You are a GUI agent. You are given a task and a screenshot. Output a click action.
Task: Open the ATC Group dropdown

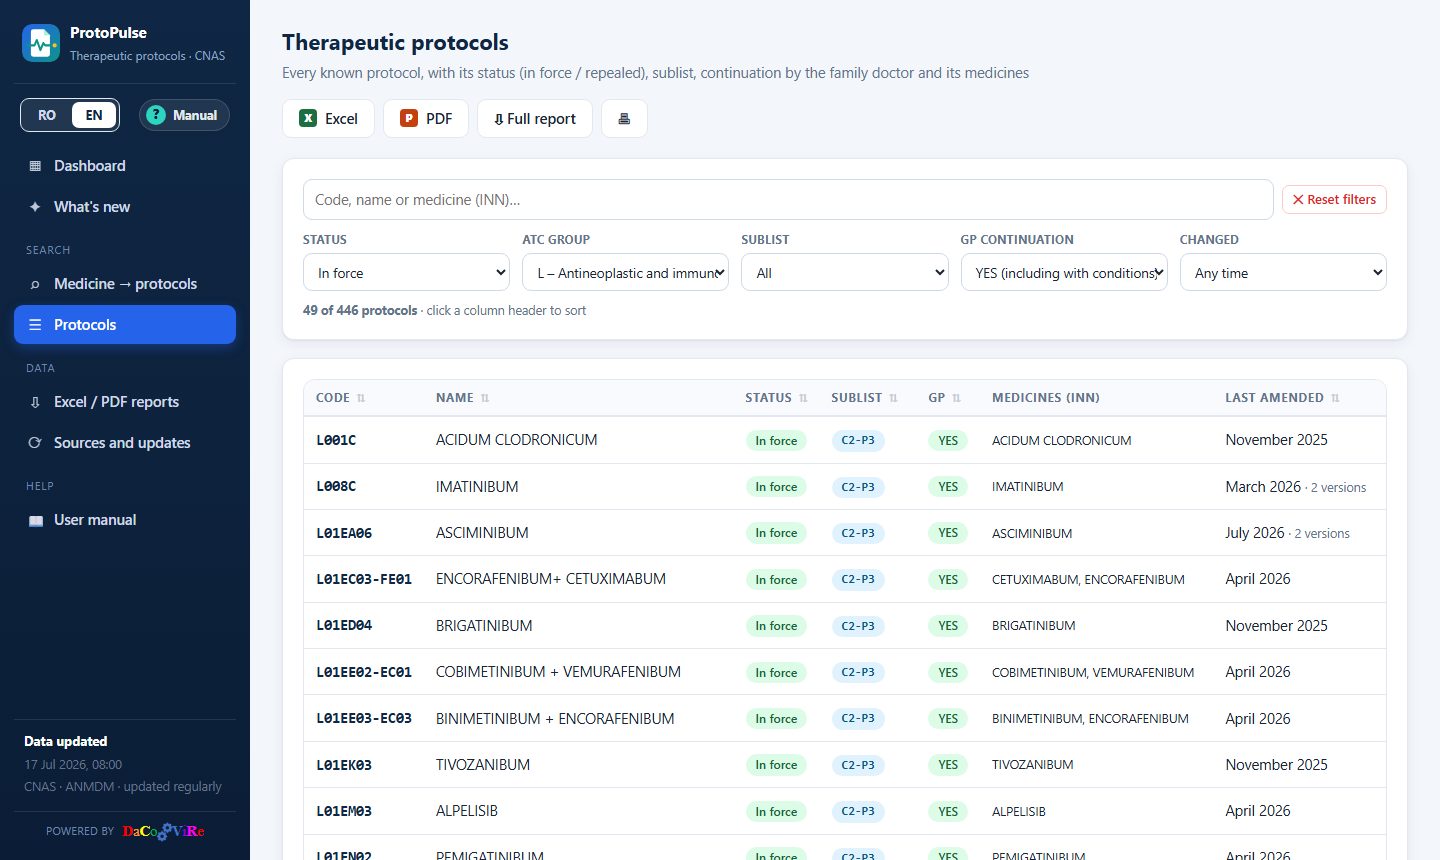[x=625, y=272]
